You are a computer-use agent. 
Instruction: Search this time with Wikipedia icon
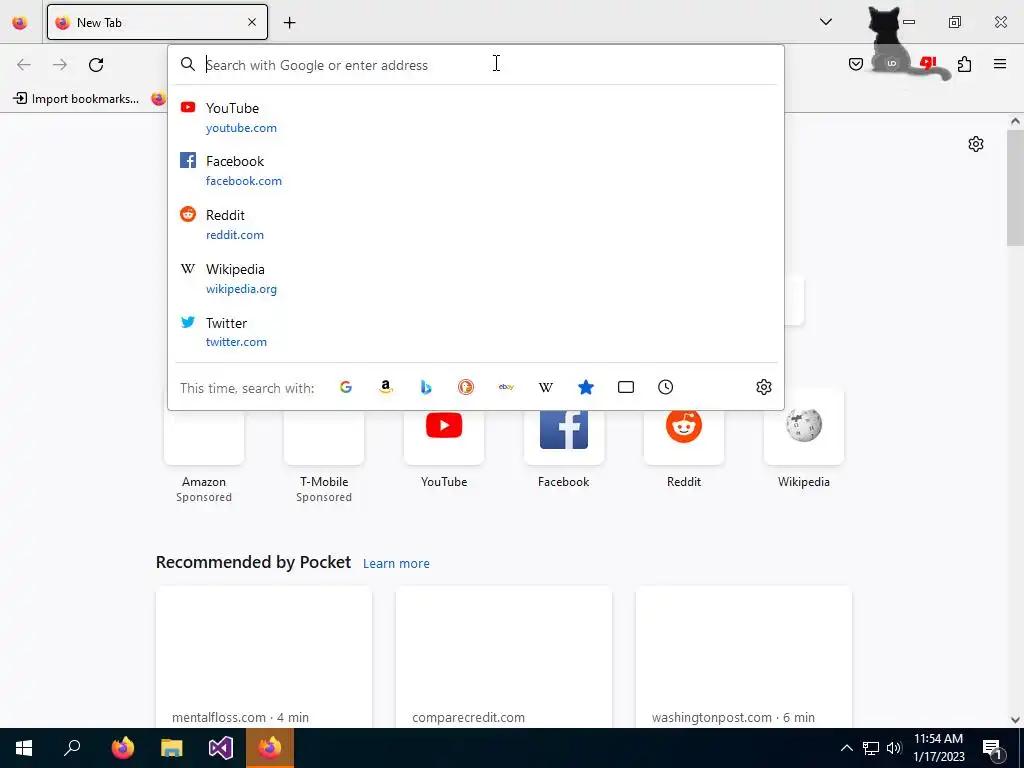(546, 387)
